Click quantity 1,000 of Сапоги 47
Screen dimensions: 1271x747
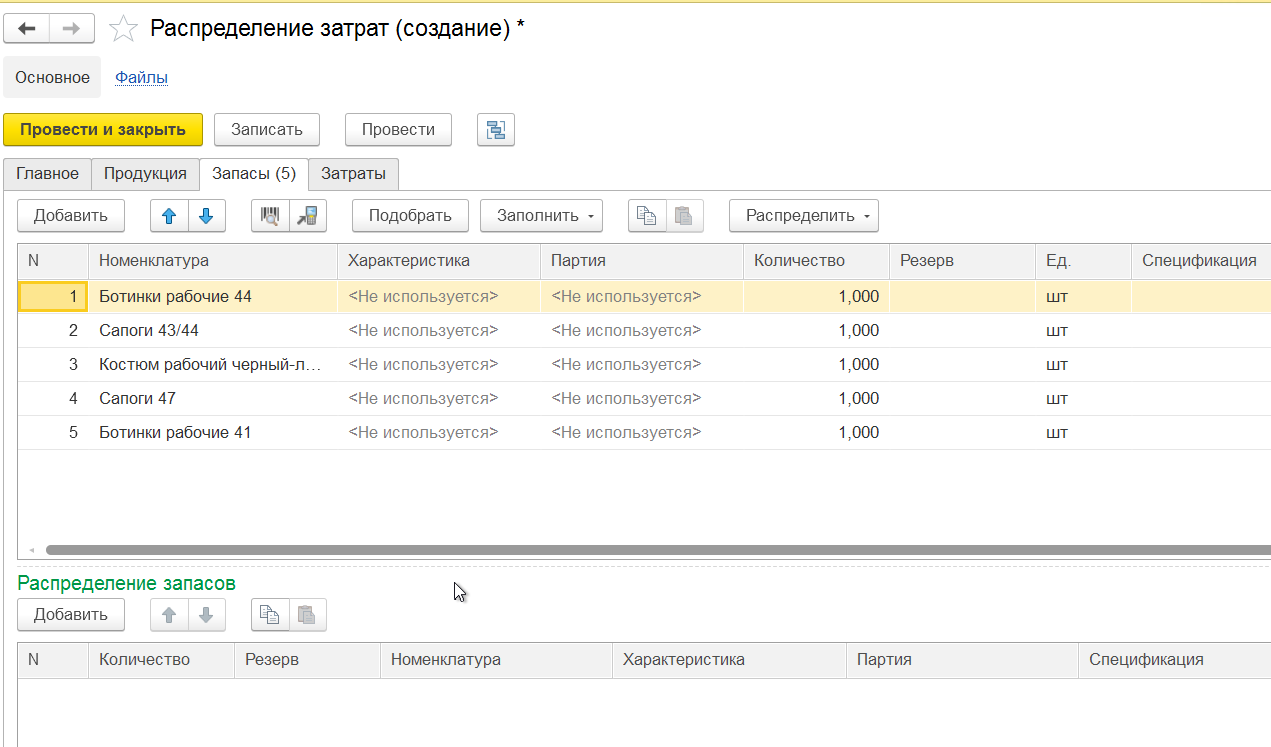[816, 399]
